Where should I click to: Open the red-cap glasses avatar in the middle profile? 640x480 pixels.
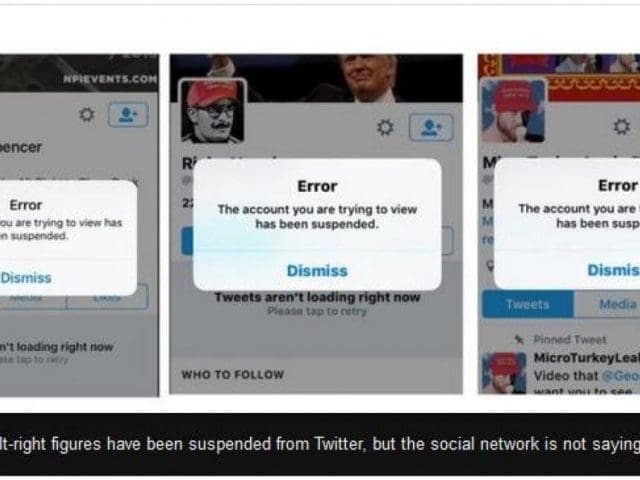pos(213,111)
